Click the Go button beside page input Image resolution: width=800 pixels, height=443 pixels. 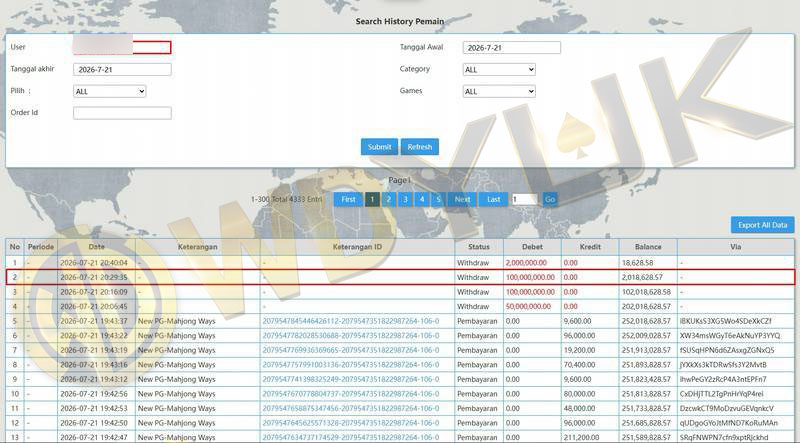point(549,199)
